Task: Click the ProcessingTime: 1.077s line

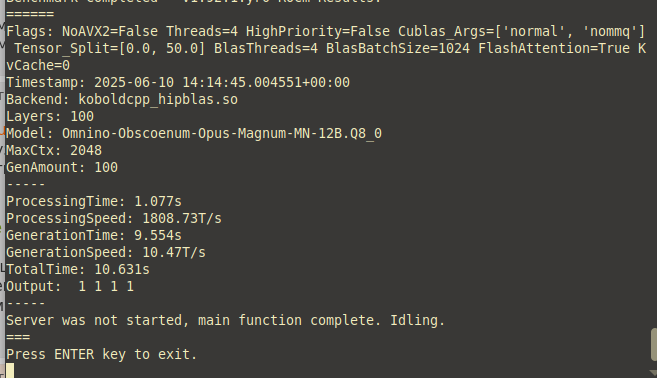Action: coord(94,202)
